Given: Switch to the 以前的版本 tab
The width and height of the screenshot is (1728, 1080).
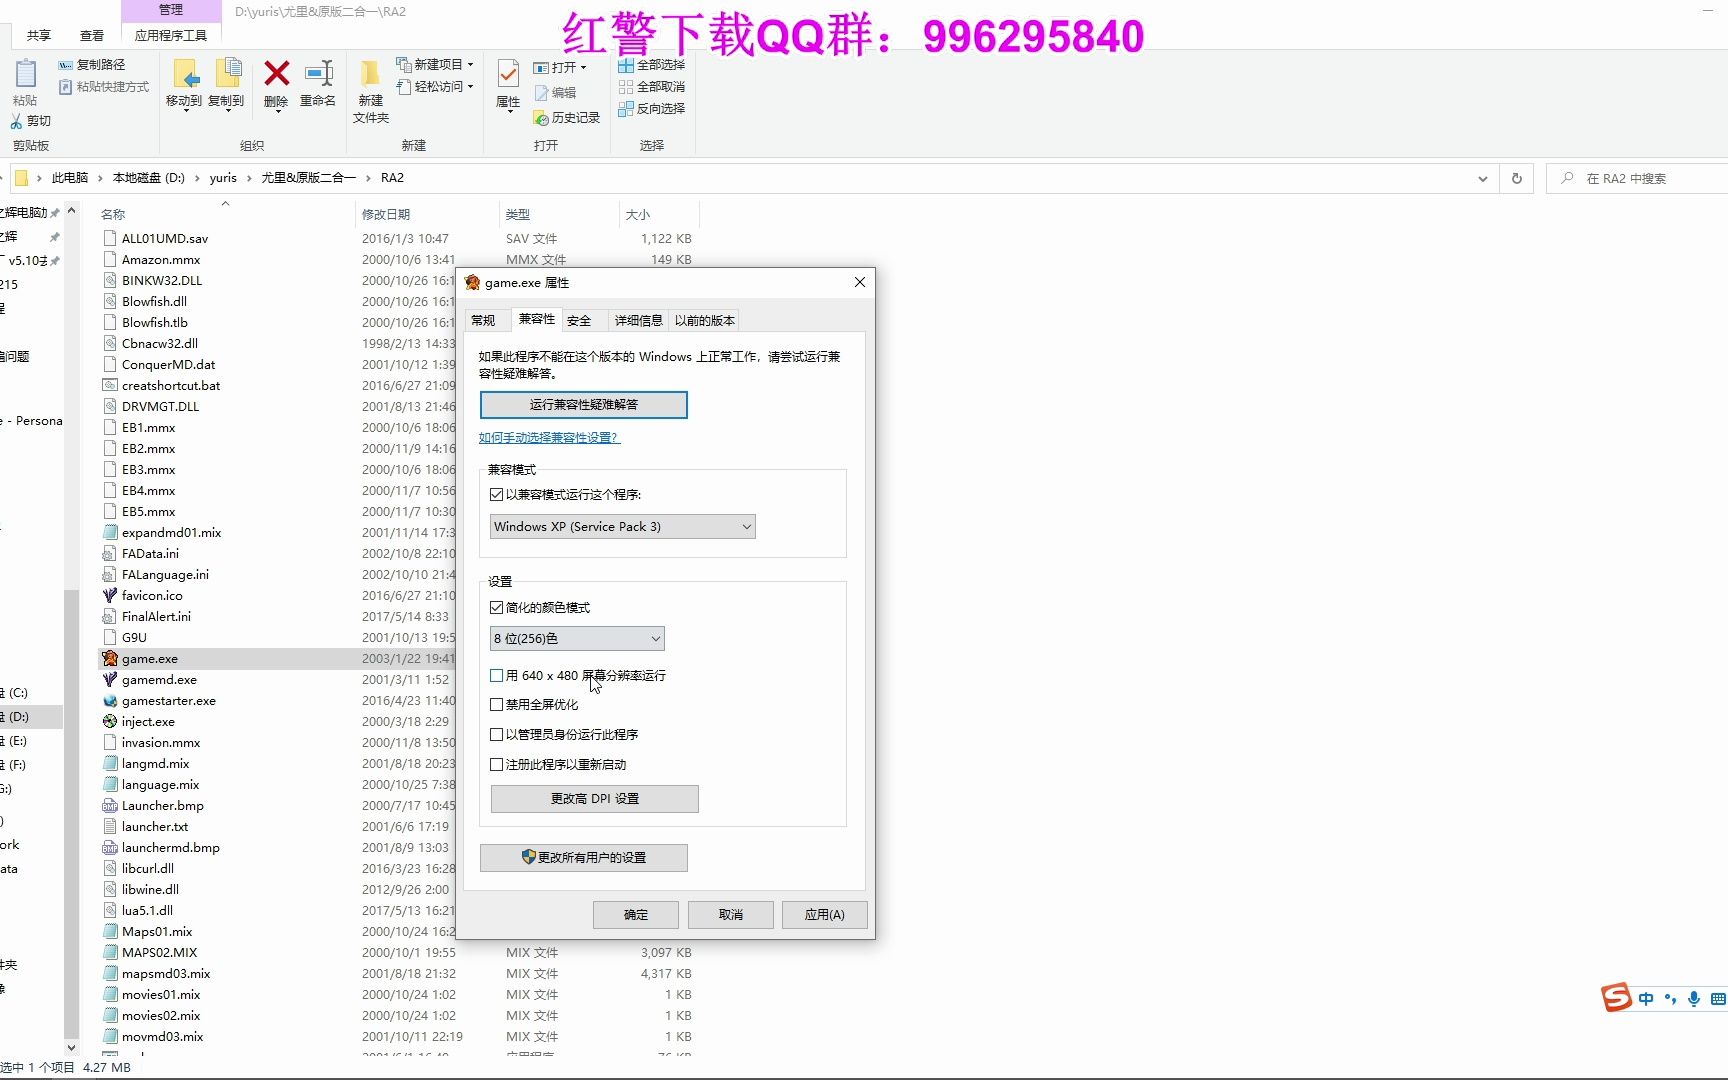Looking at the screenshot, I should pos(705,321).
